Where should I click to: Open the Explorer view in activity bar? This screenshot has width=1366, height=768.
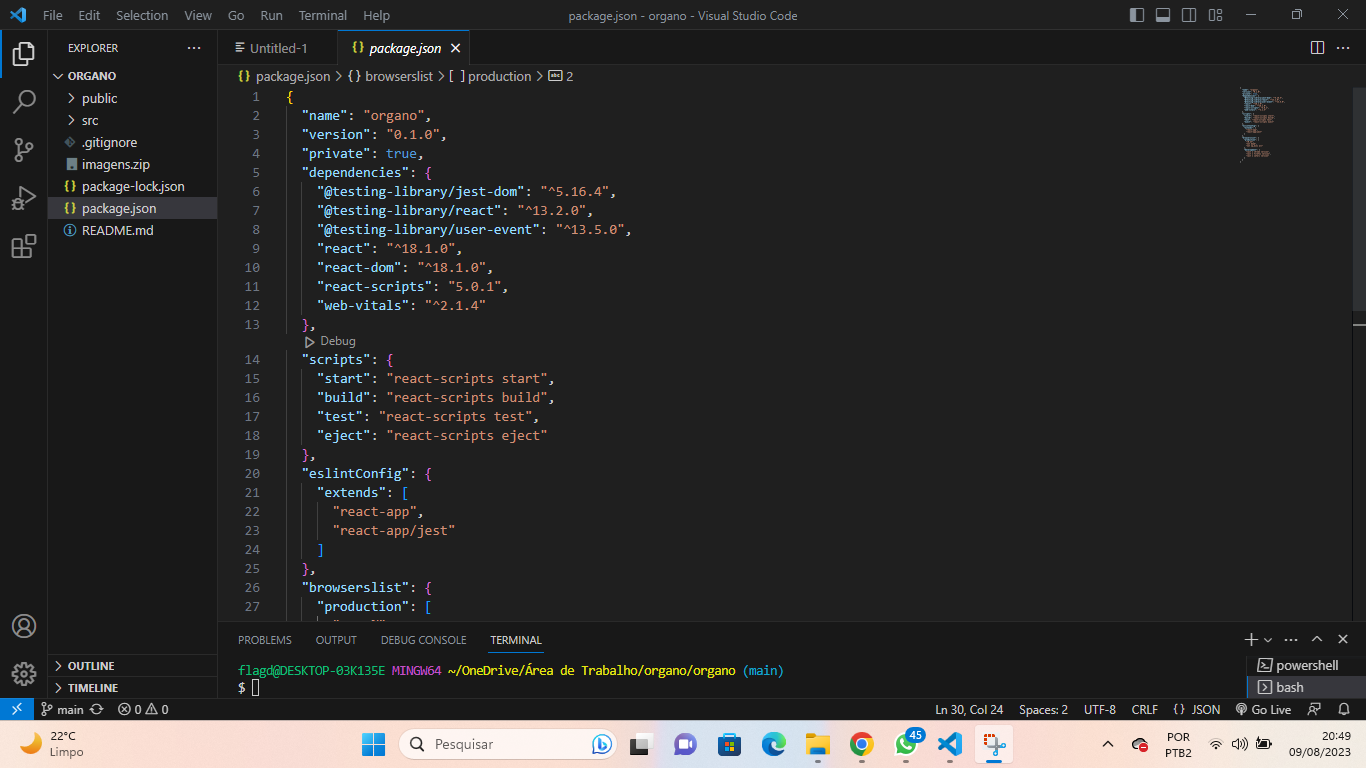[x=24, y=54]
